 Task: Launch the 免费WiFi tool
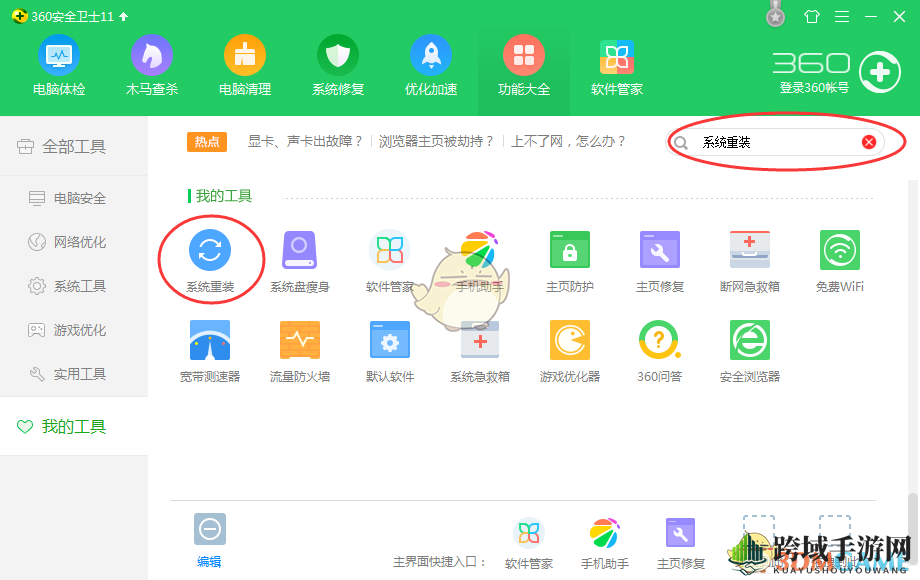click(840, 262)
